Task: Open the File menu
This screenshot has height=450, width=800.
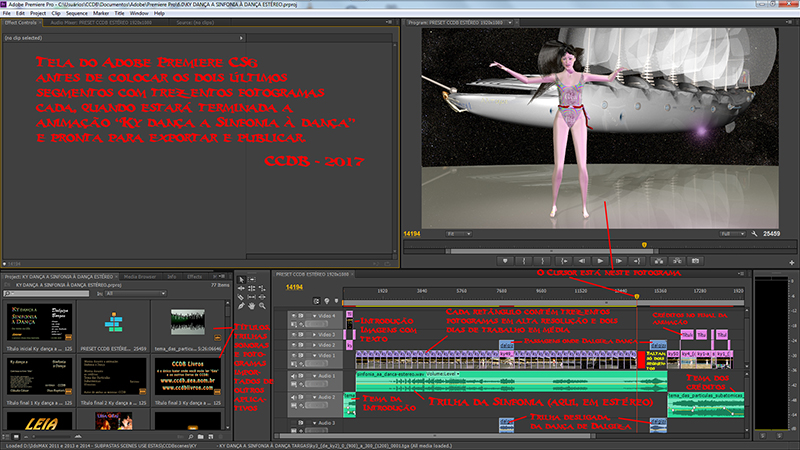Action: pyautogui.click(x=7, y=13)
